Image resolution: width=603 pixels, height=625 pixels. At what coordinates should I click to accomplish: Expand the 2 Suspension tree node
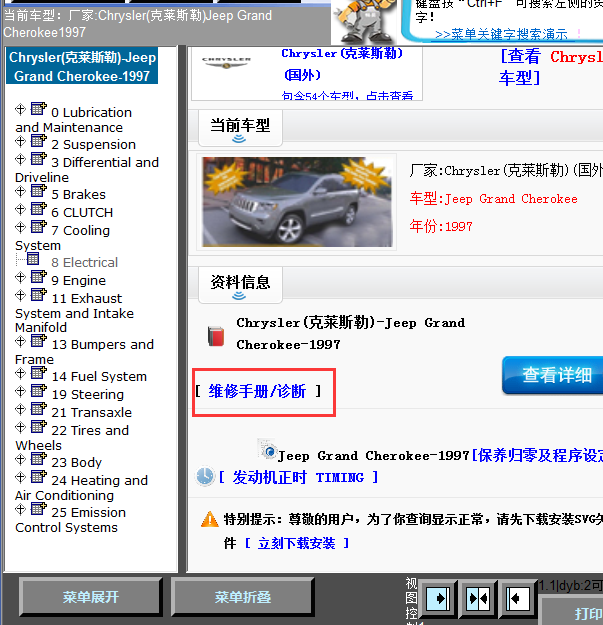coord(20,141)
